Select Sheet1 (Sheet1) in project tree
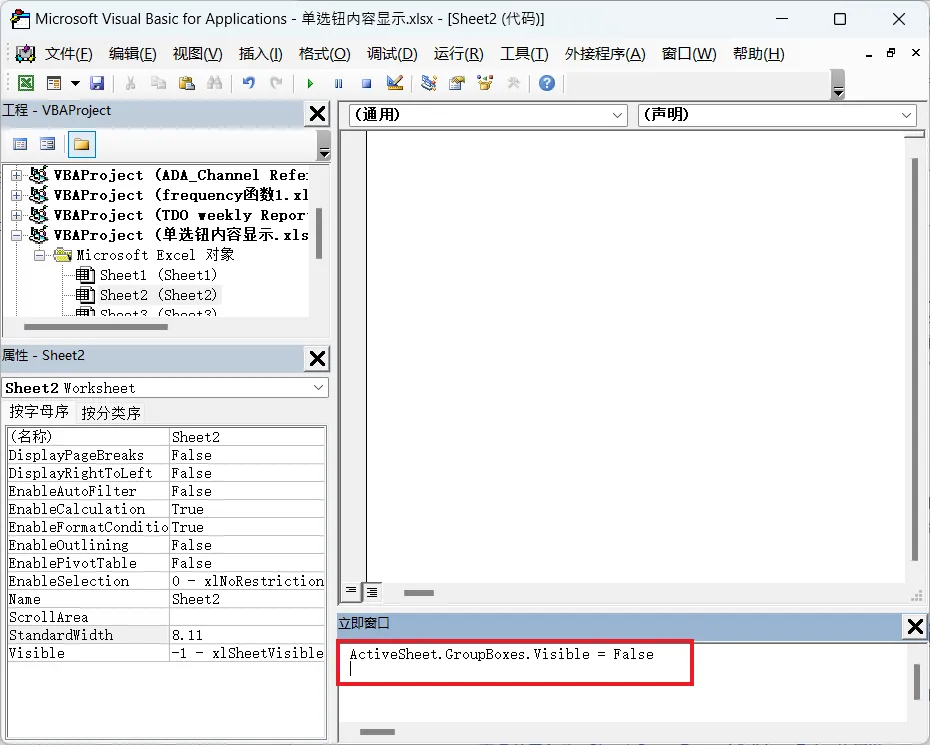The height and width of the screenshot is (745, 930). tap(158, 275)
